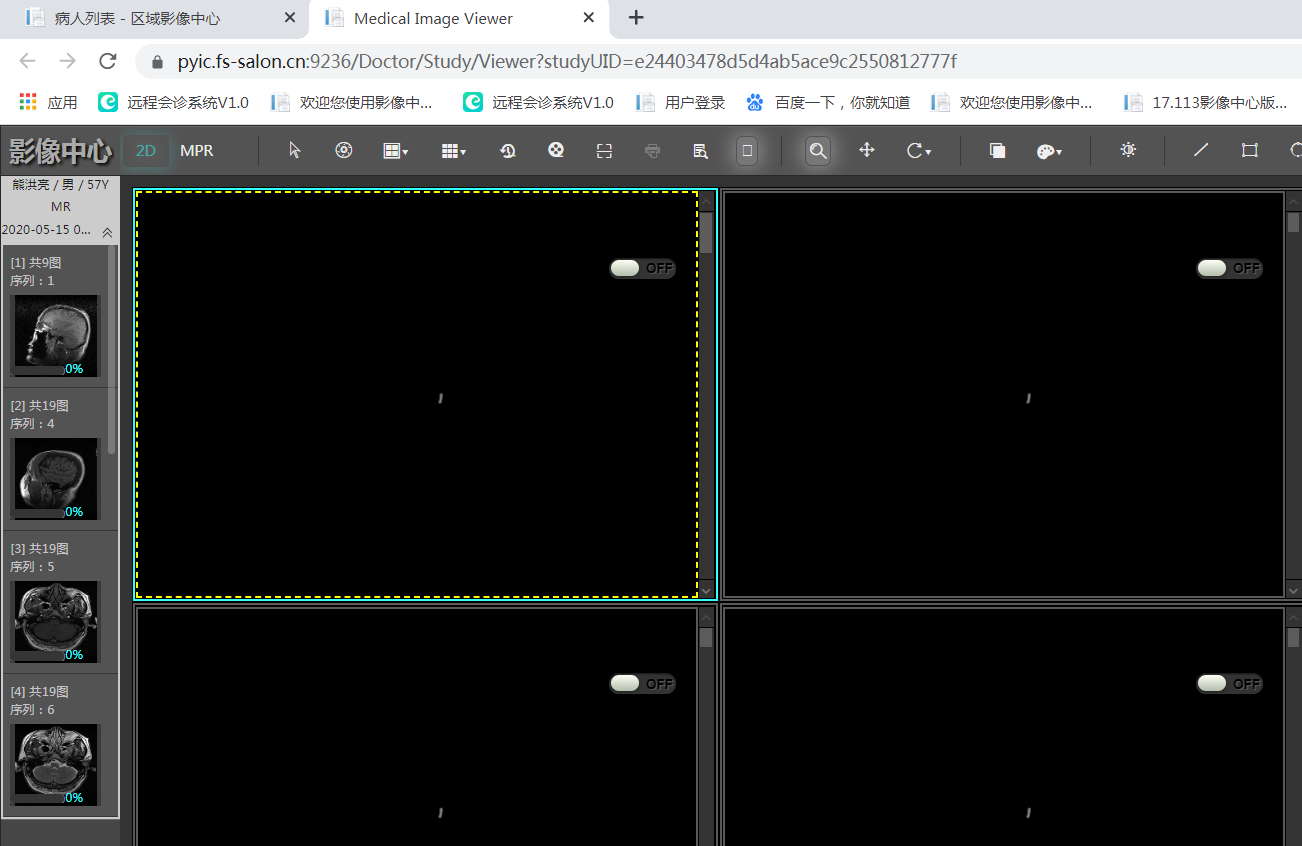Toggle the OFF switch in top-right viewport
Screen dimensions: 1302x846
tap(1229, 268)
